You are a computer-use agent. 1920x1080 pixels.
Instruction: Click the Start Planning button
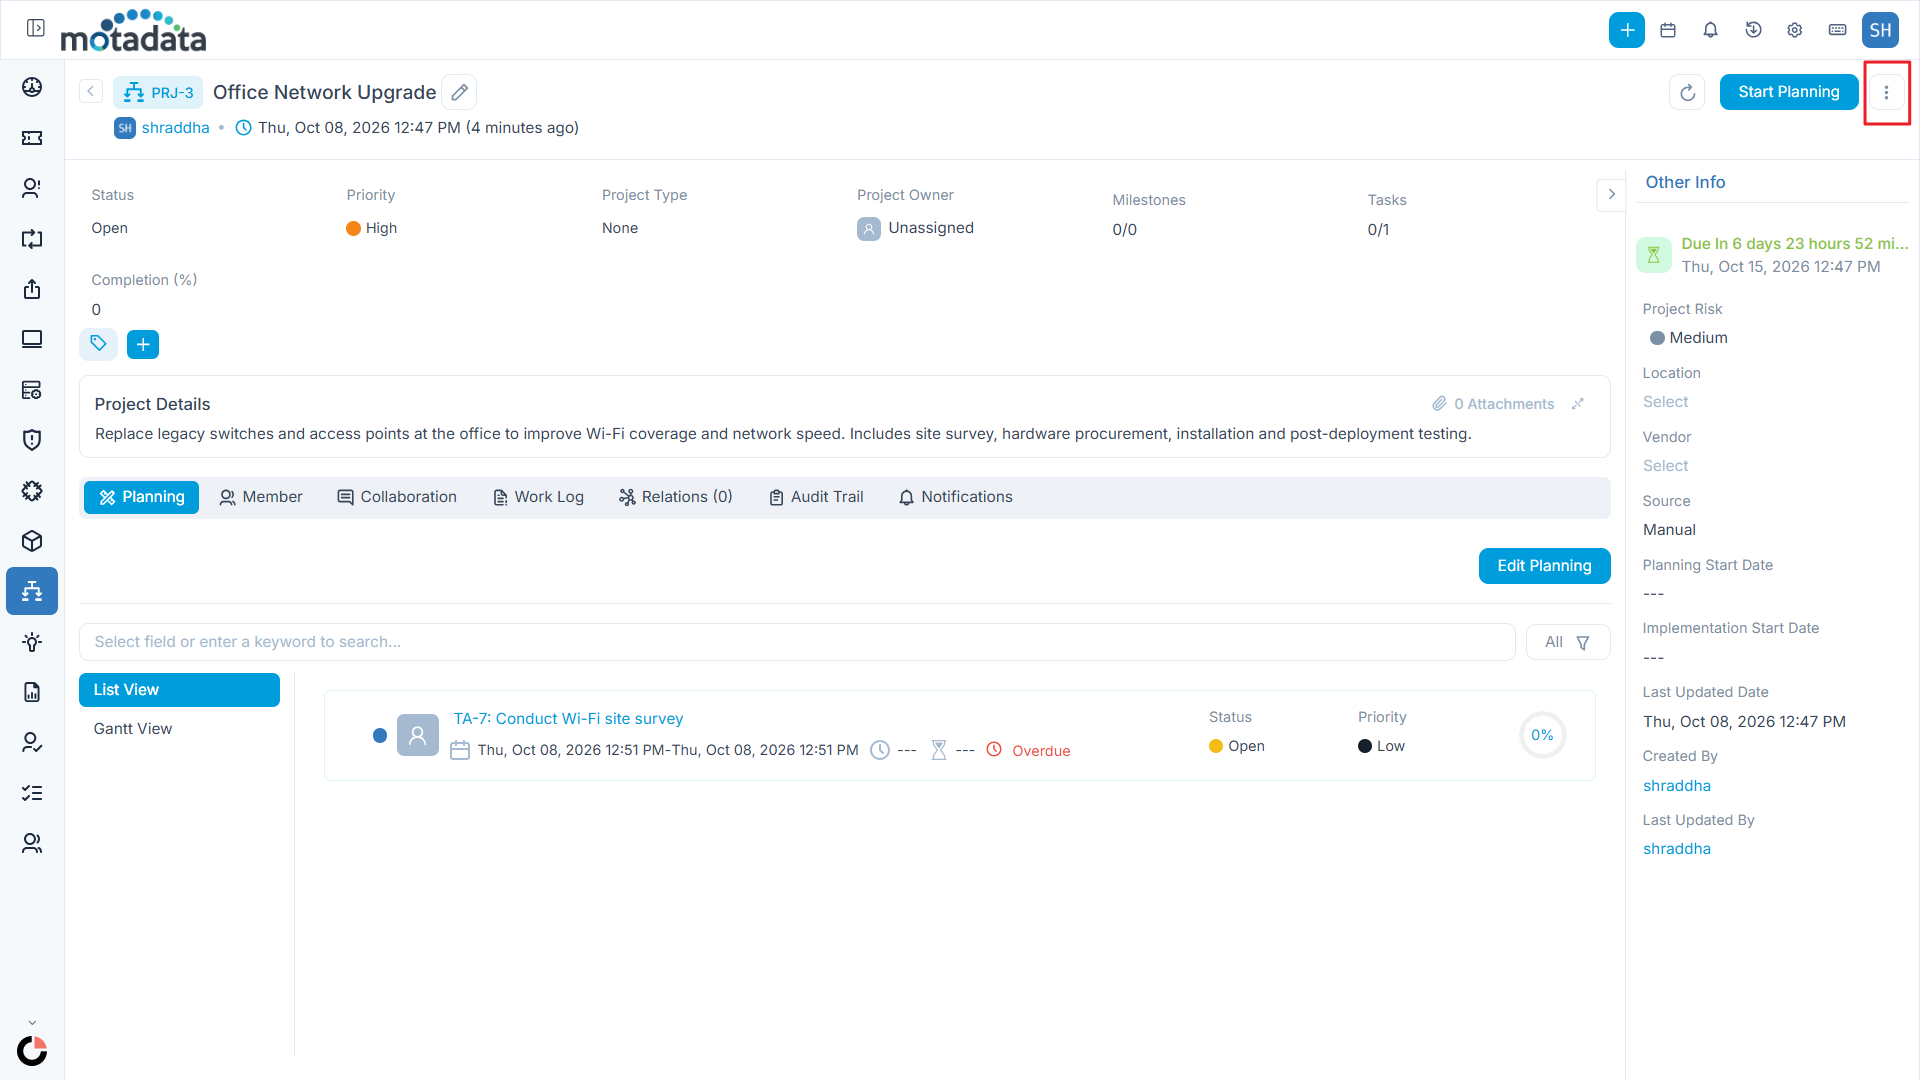[1789, 92]
